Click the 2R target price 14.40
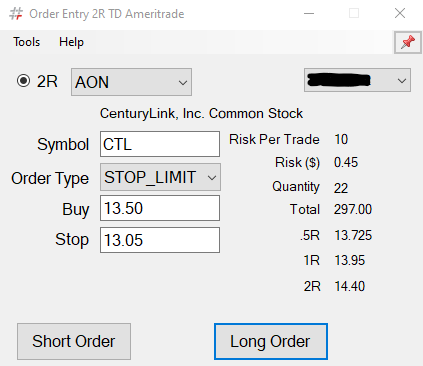This screenshot has height=366, width=423. tap(350, 286)
